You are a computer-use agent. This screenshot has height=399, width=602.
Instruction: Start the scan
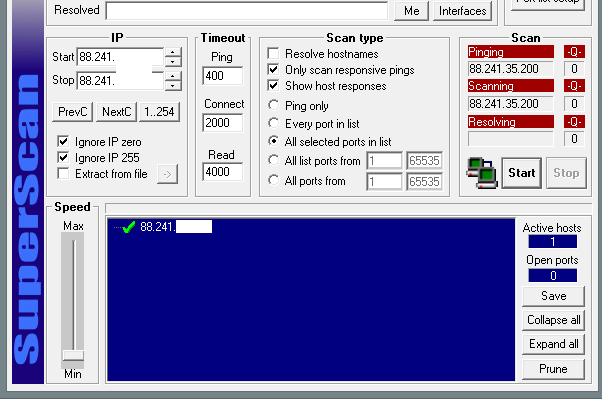click(x=521, y=173)
